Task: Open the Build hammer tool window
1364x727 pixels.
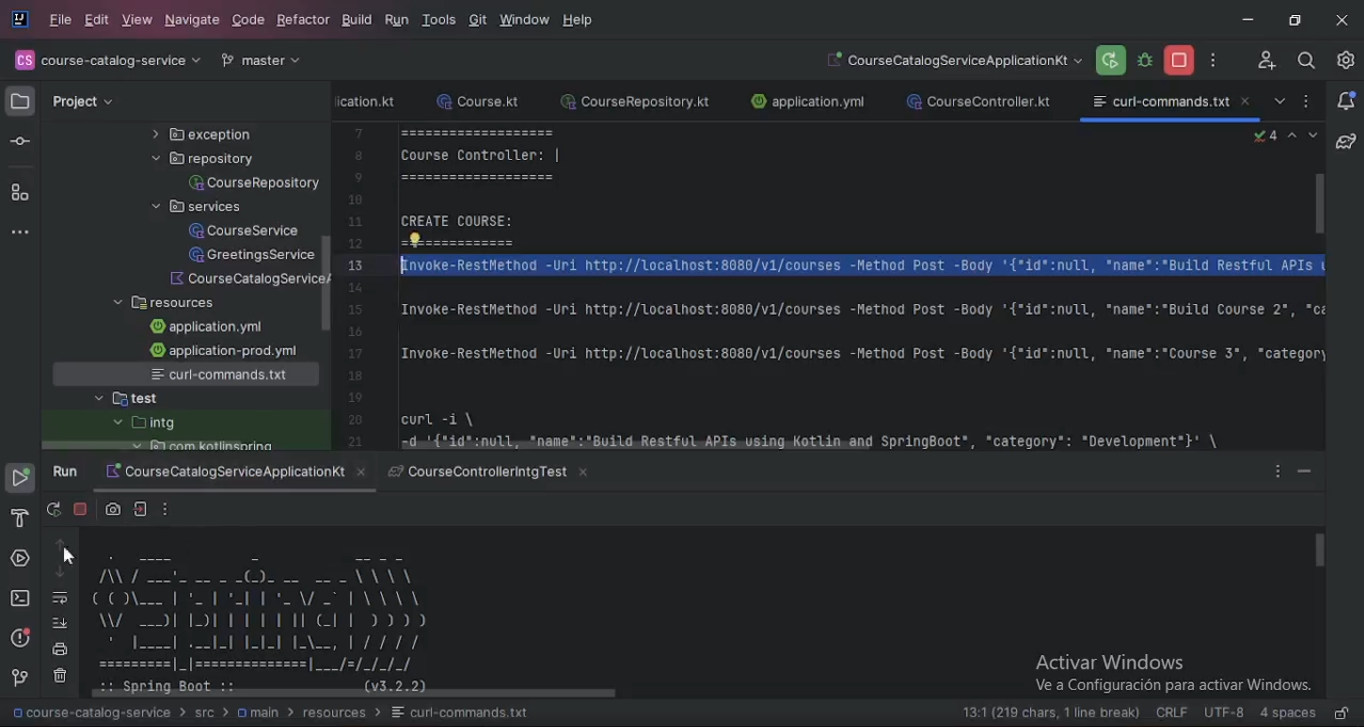Action: tap(19, 518)
